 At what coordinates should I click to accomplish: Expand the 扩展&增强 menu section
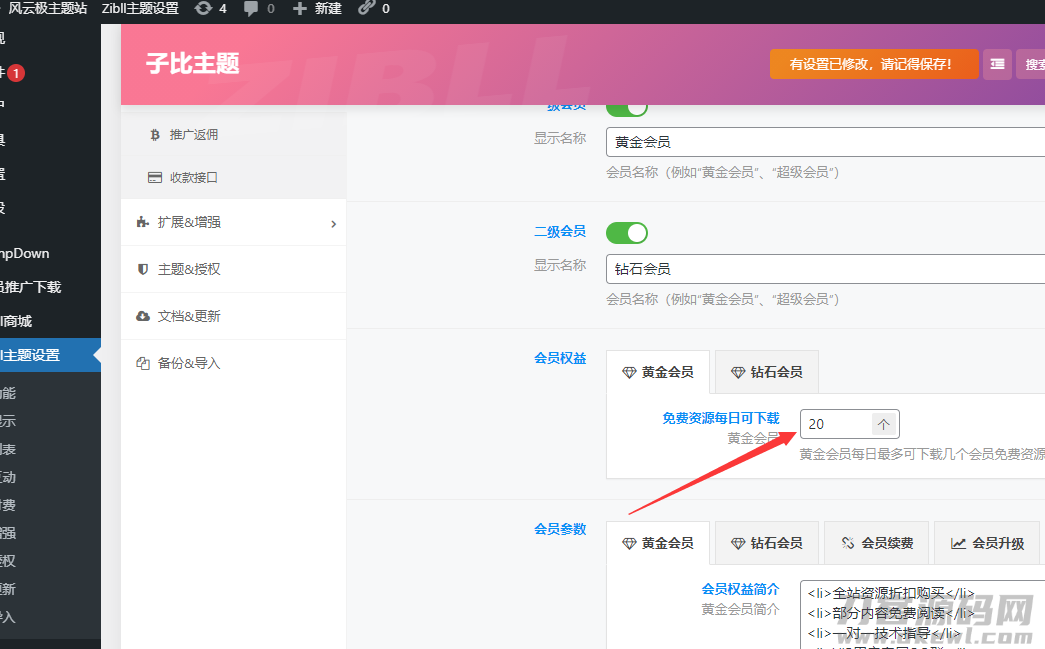point(234,222)
